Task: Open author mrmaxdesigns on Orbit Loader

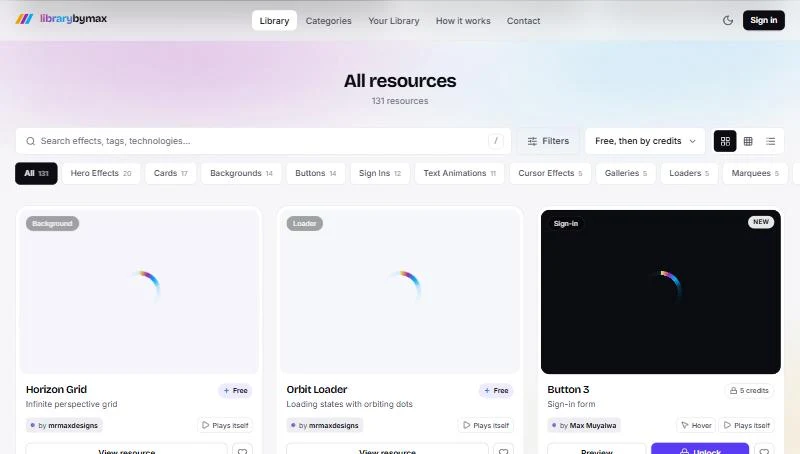Action: tap(324, 425)
